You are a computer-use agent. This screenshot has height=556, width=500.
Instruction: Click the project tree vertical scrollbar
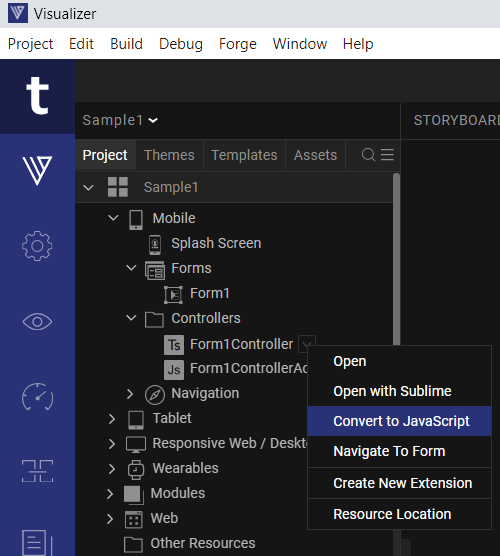click(x=396, y=259)
